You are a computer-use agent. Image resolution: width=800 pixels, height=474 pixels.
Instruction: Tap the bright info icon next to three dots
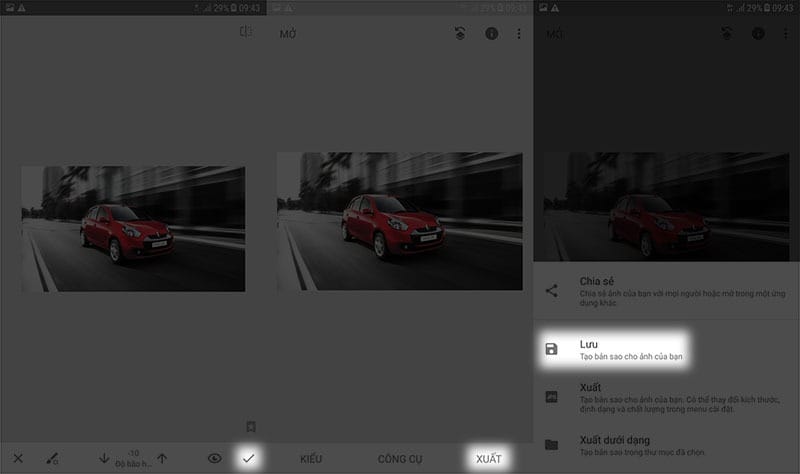pyautogui.click(x=491, y=34)
